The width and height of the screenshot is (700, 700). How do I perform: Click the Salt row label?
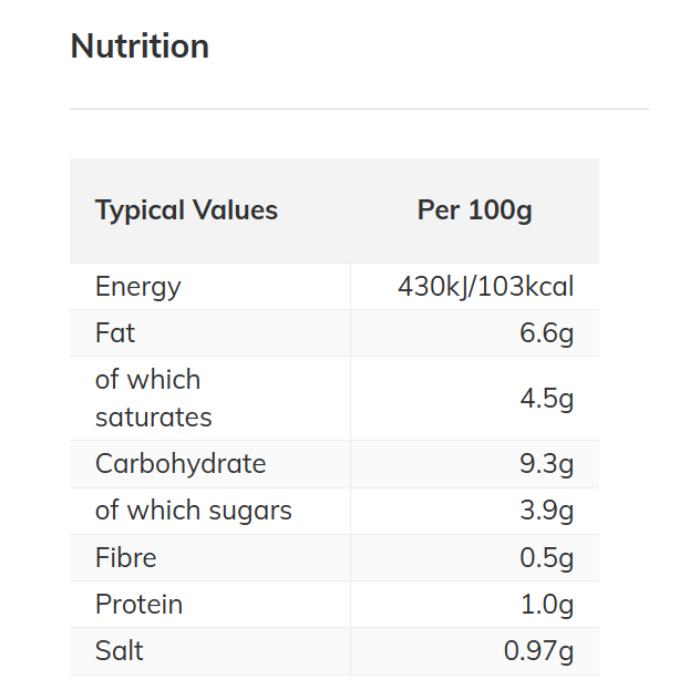point(119,651)
